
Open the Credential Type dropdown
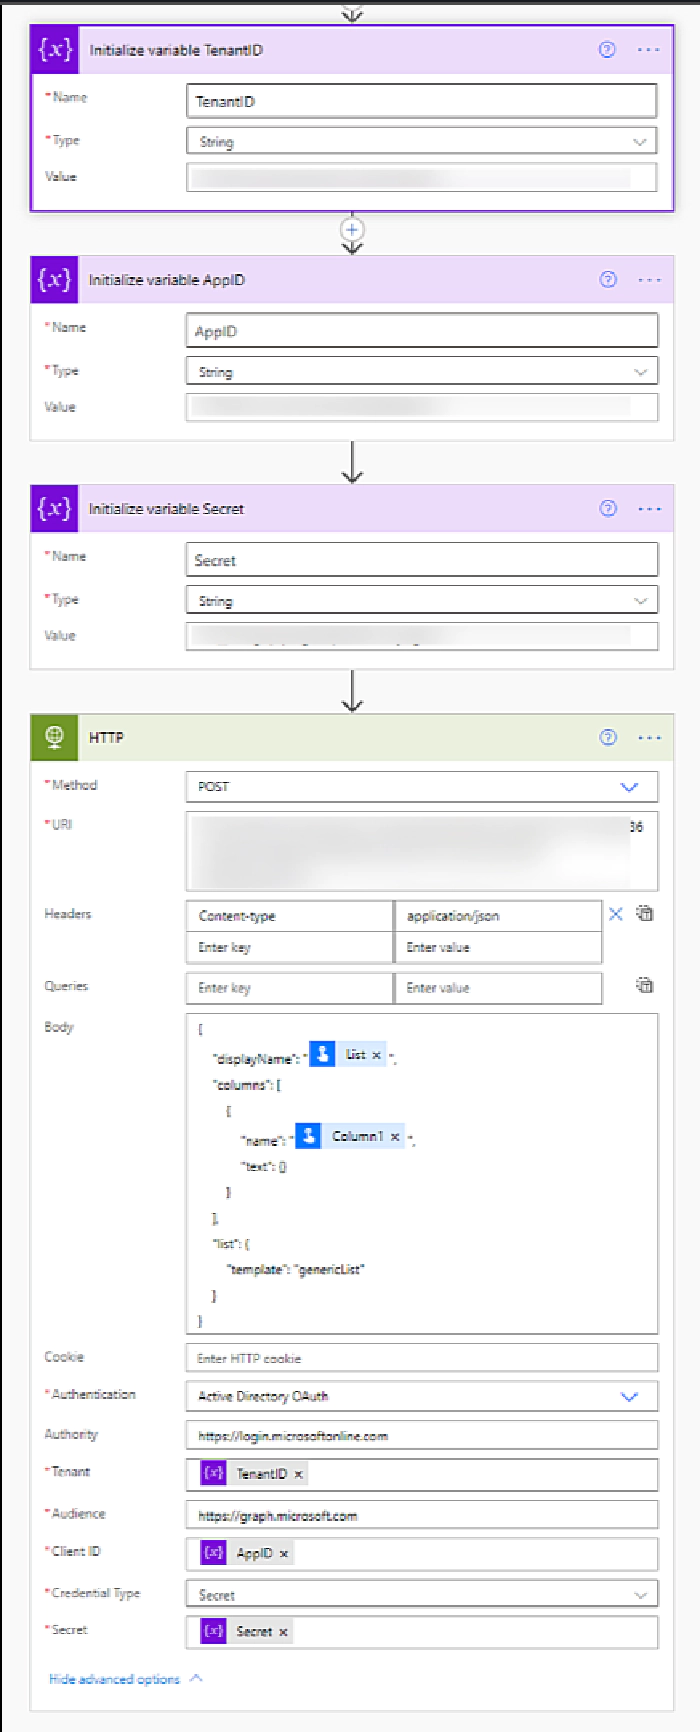point(640,1595)
